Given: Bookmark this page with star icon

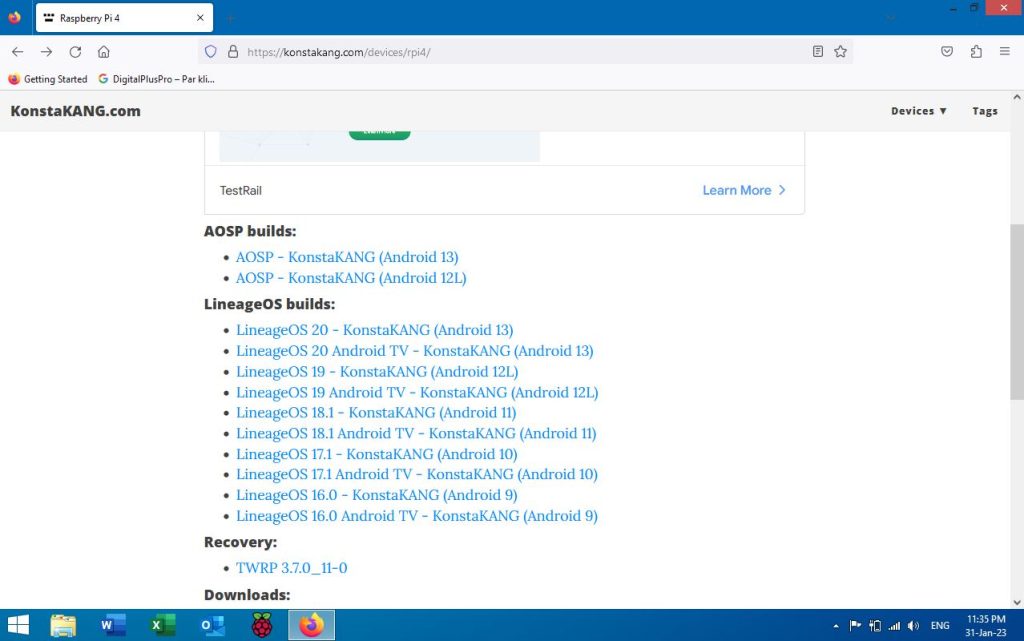Looking at the screenshot, I should pos(841,52).
